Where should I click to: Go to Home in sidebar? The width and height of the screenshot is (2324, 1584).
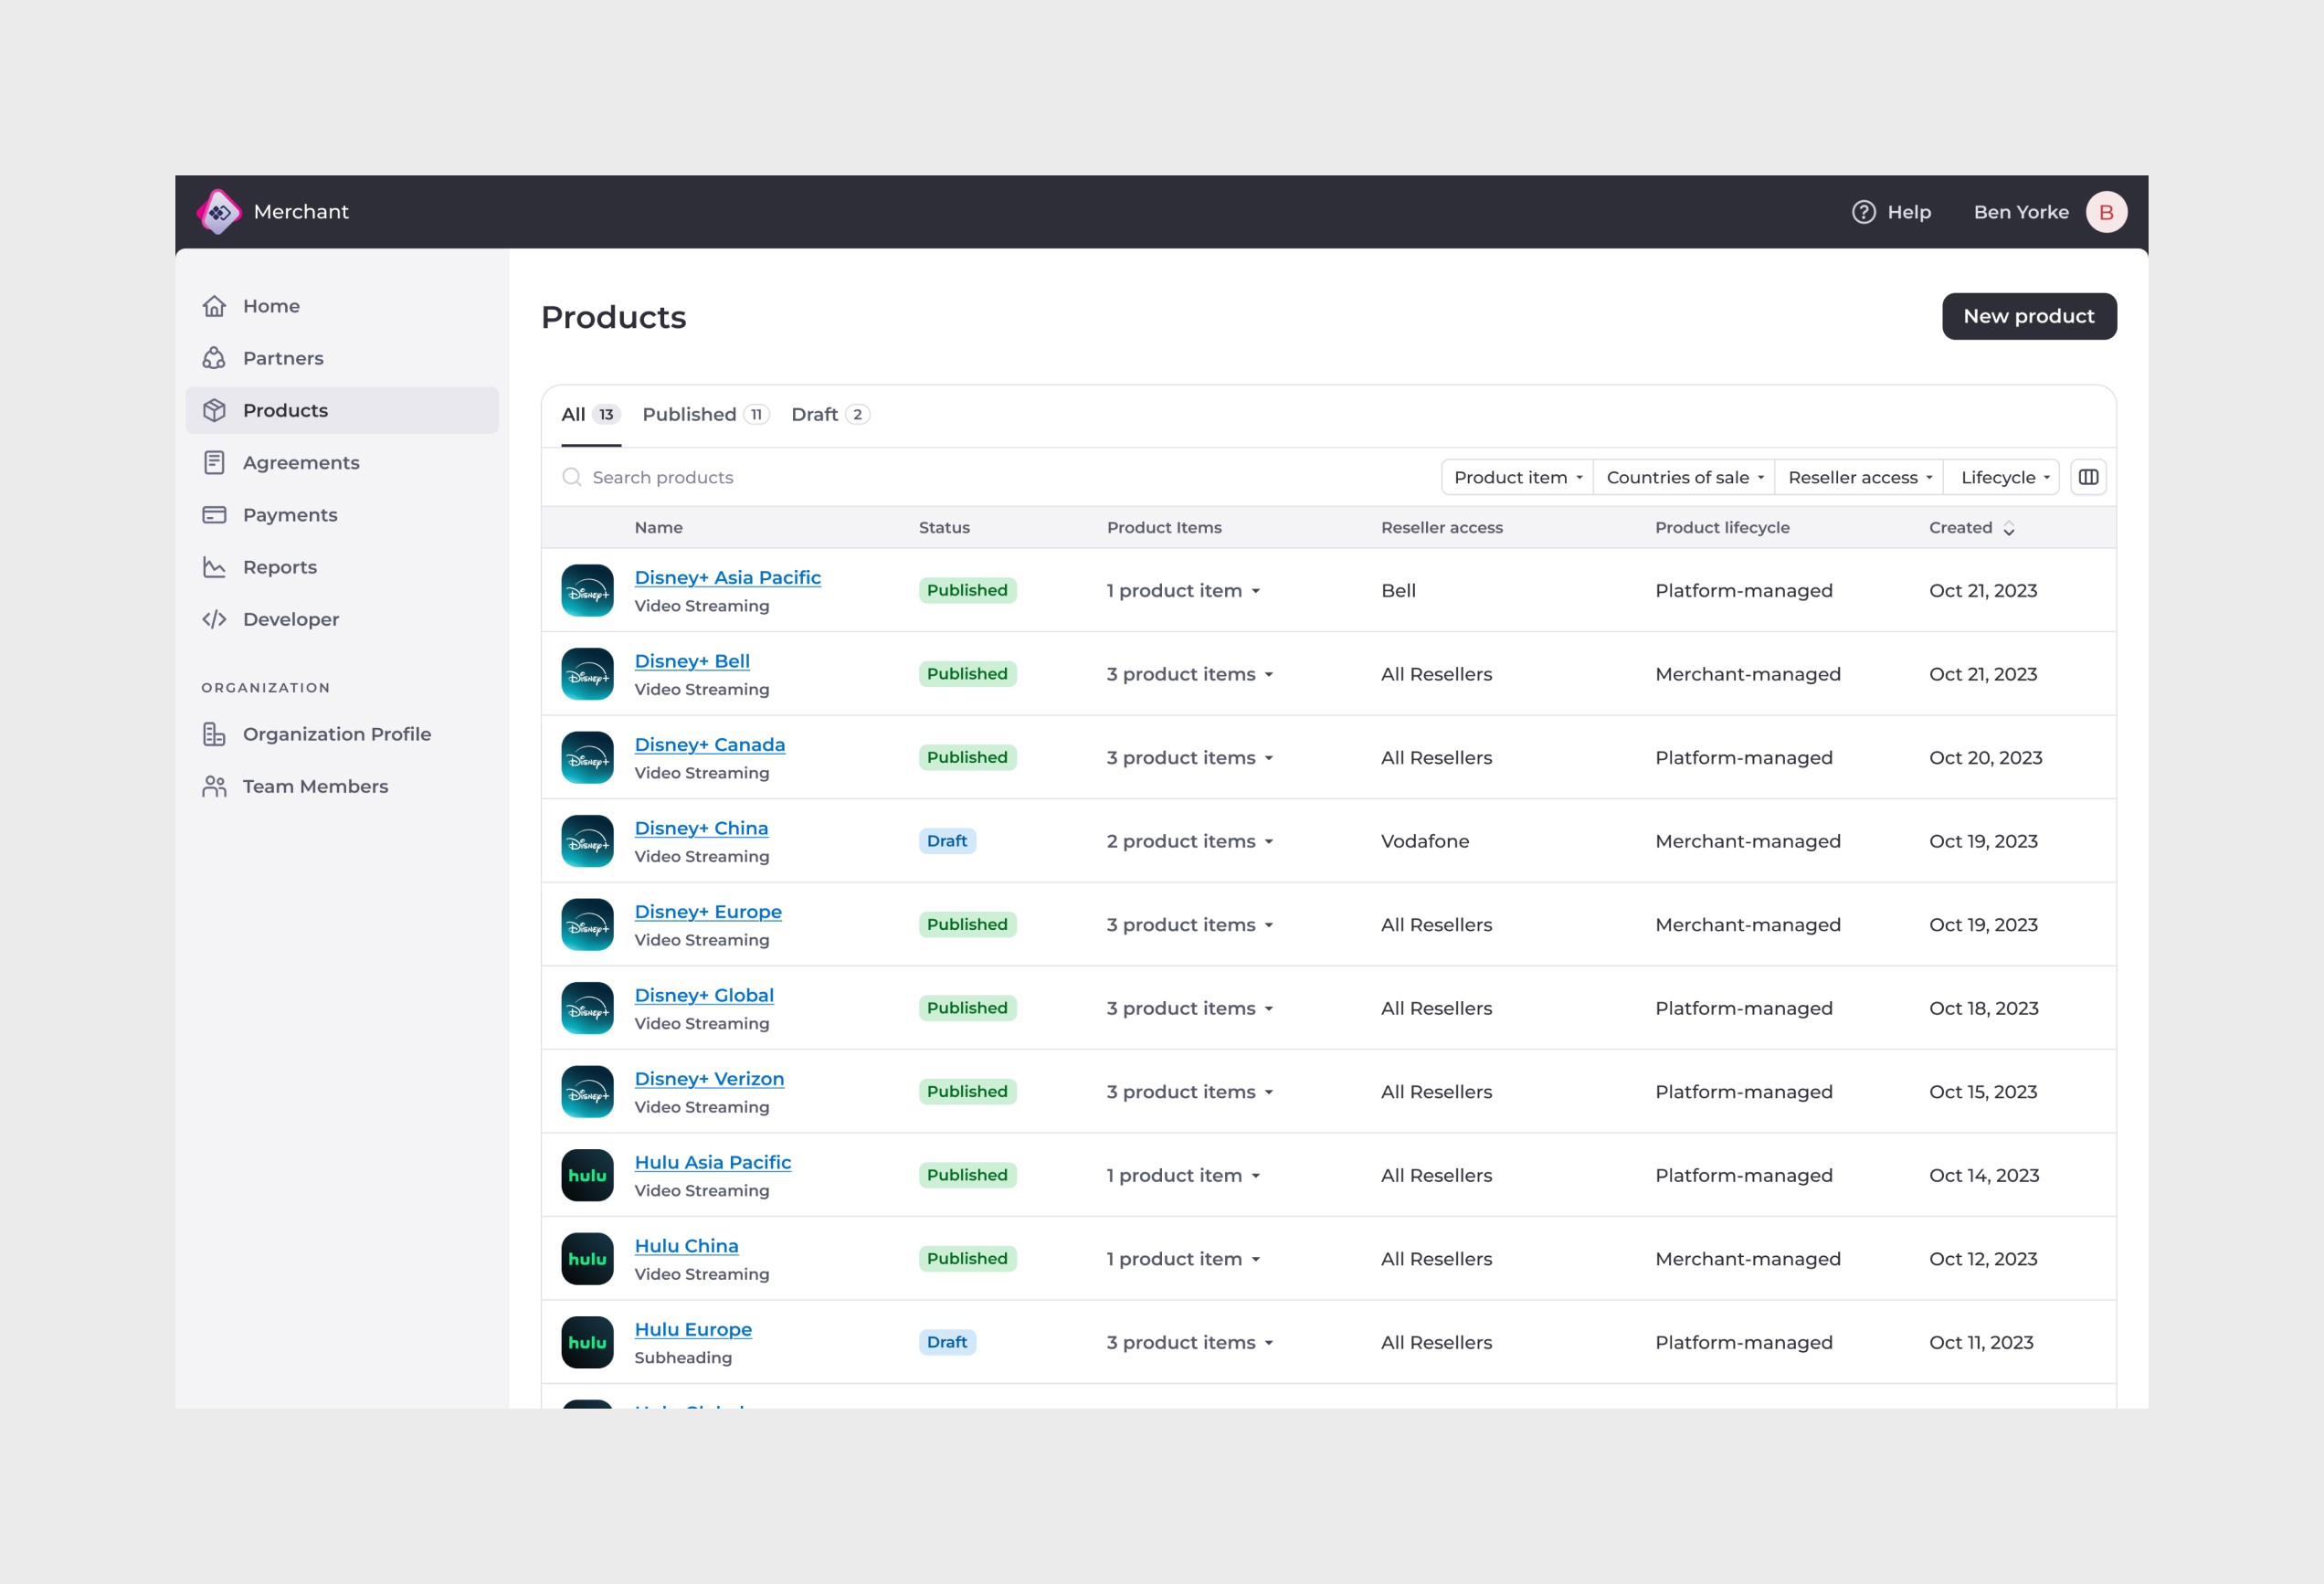[342, 306]
